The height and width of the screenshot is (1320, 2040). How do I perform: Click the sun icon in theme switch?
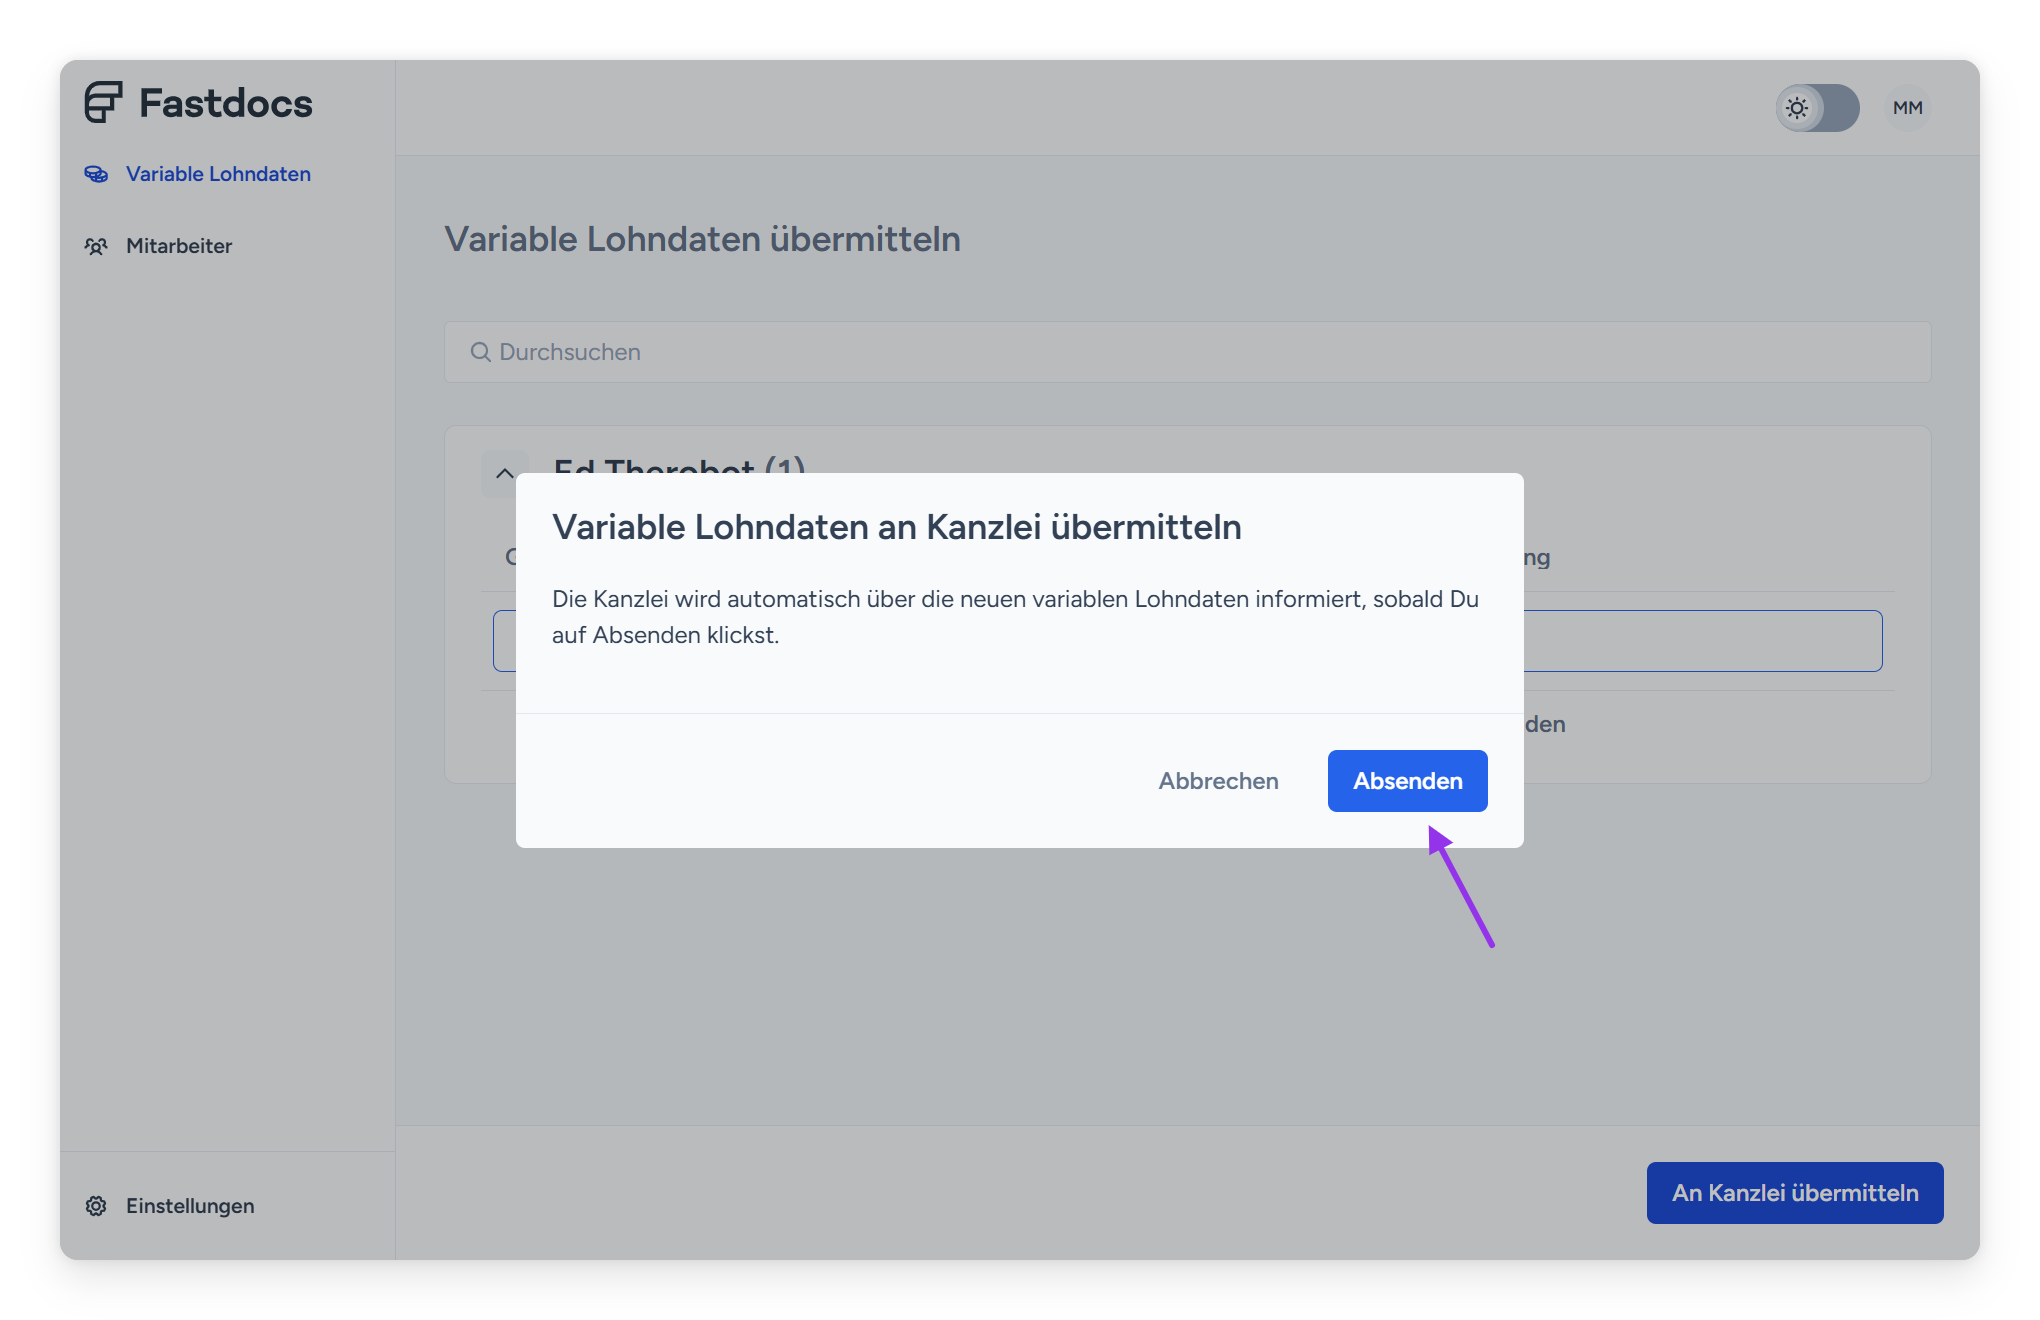coord(1797,108)
